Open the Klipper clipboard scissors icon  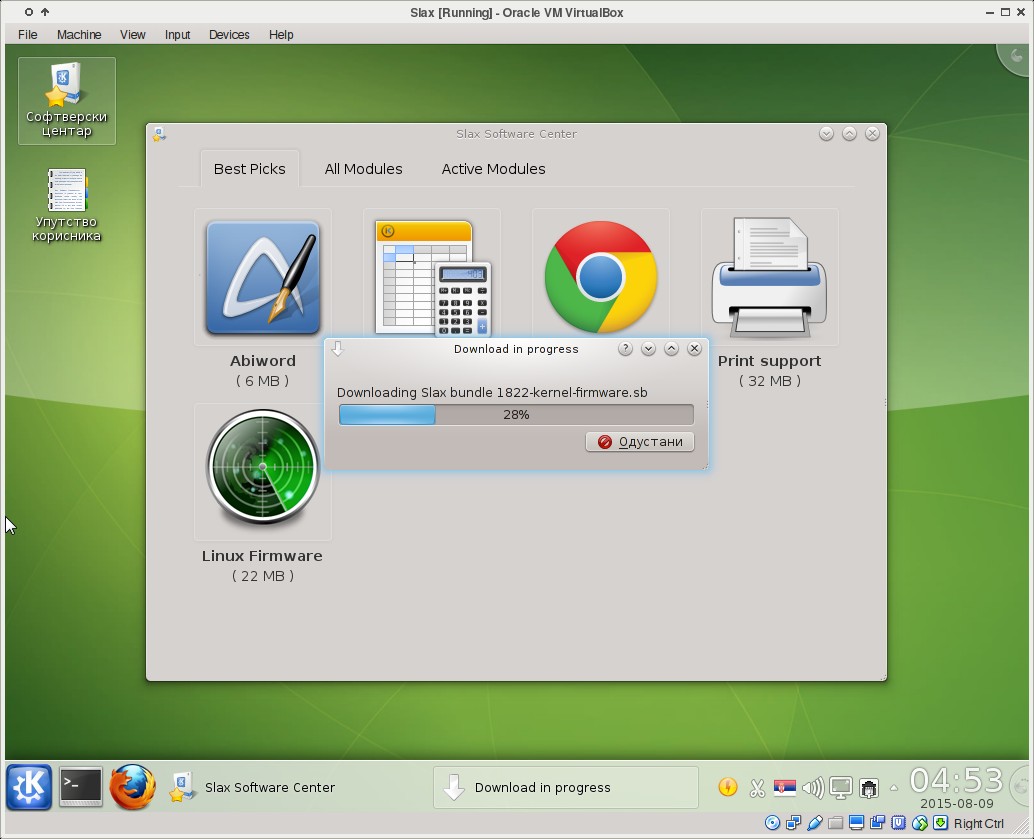(756, 788)
